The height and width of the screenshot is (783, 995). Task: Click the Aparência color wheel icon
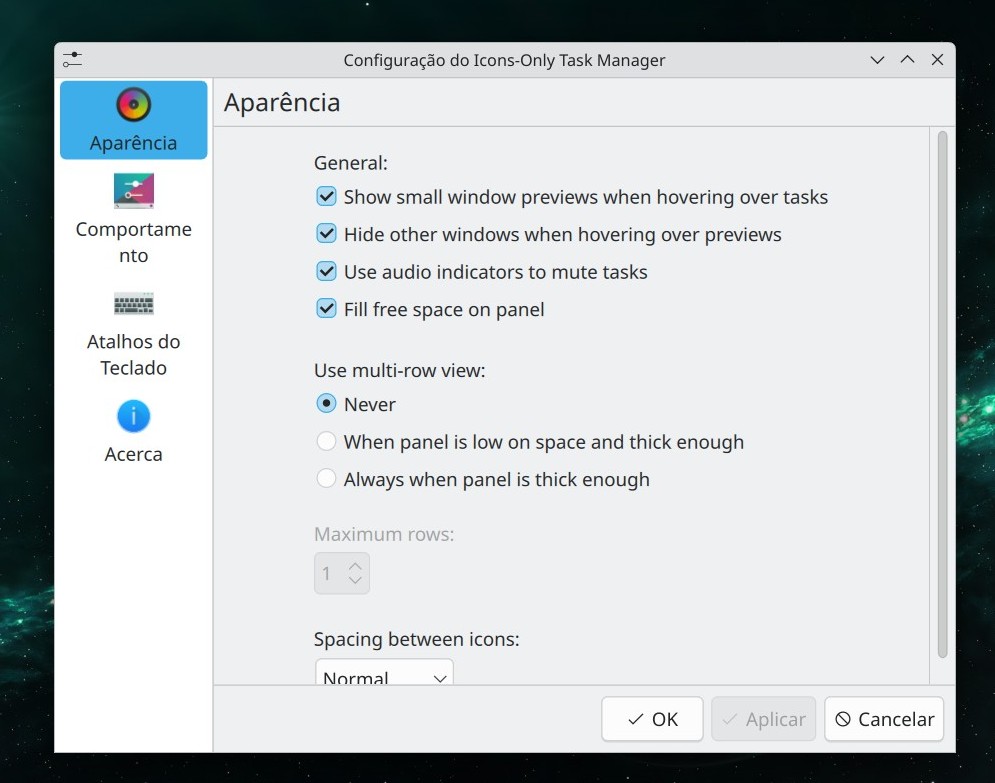pyautogui.click(x=133, y=104)
